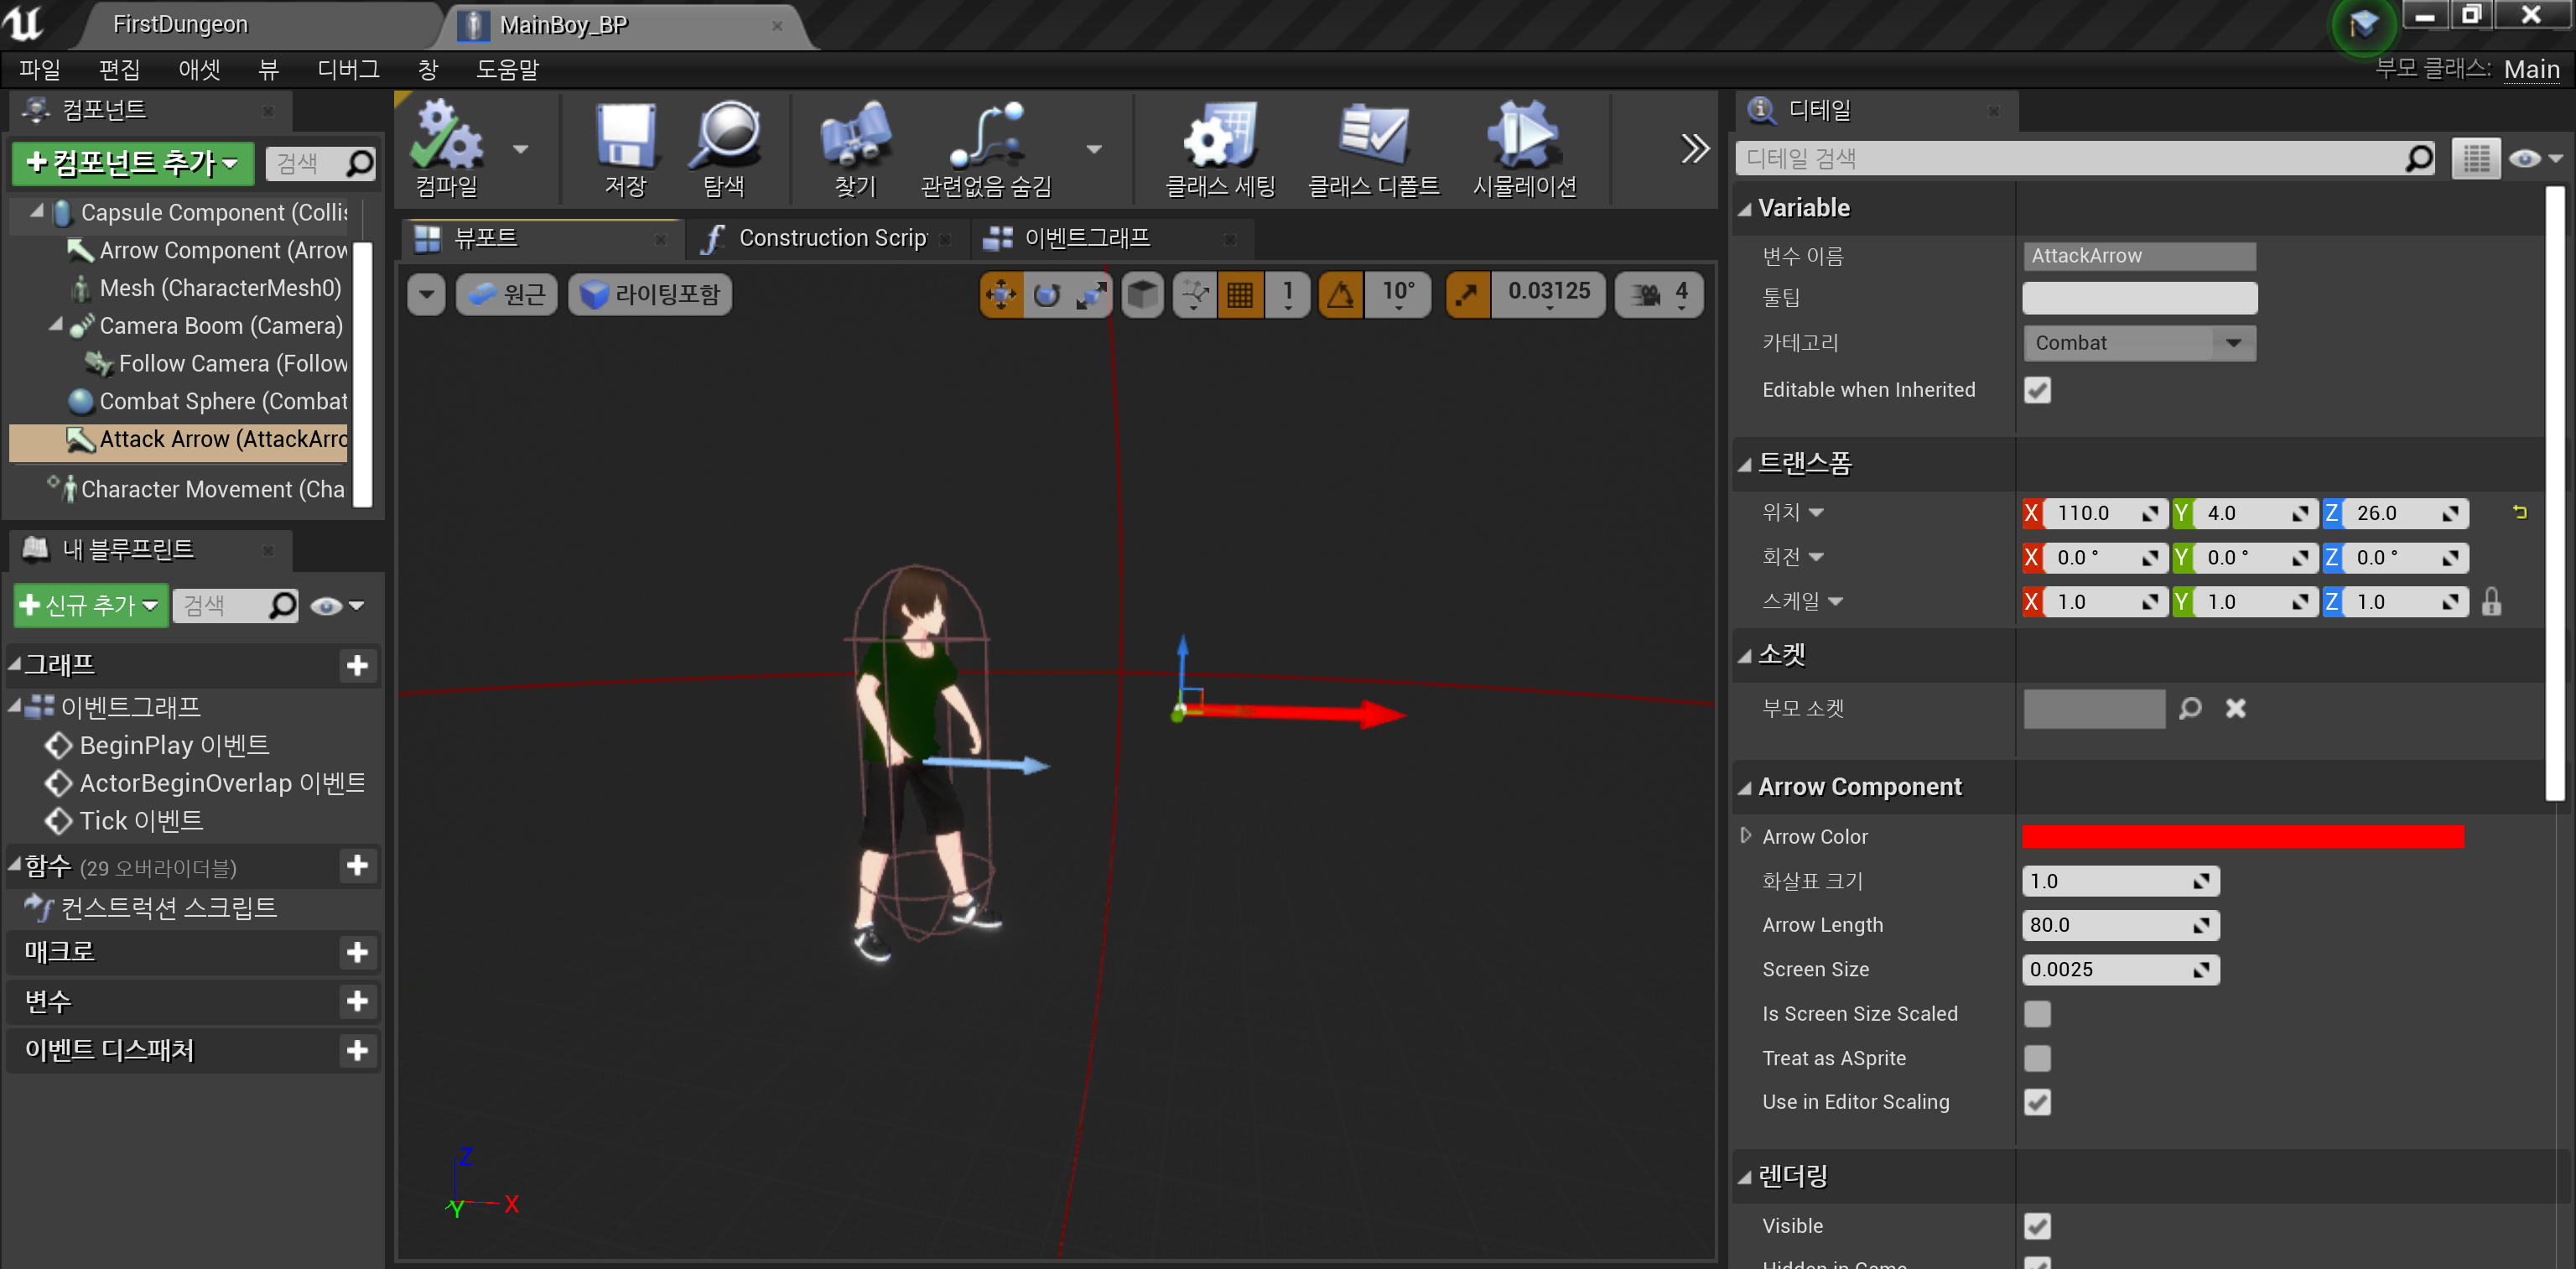Screen dimensions: 2576x1269
Task: Toggle 관련없음 숨김 (hide unrelated)
Action: (985, 148)
